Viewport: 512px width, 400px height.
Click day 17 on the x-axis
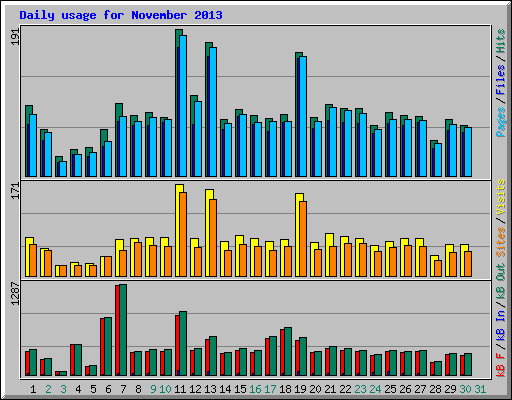click(270, 389)
